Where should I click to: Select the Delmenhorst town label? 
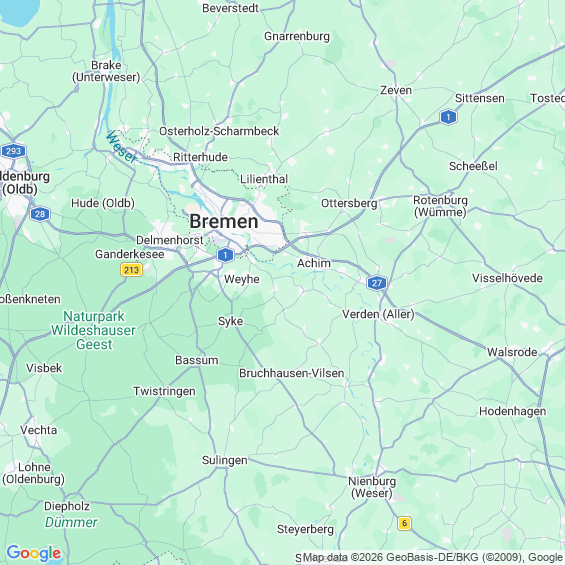[x=170, y=240]
